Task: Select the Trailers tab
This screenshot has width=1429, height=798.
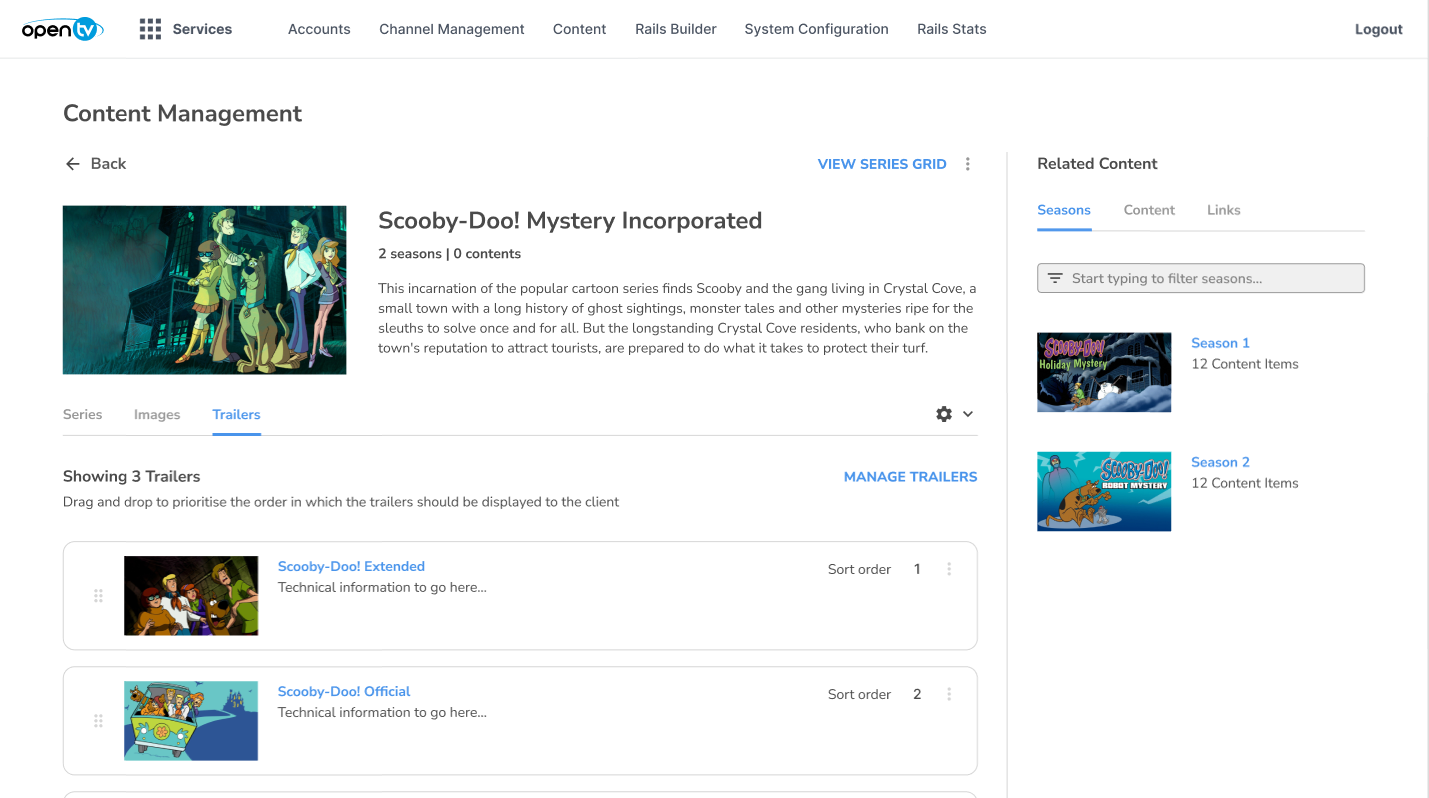Action: pyautogui.click(x=236, y=414)
